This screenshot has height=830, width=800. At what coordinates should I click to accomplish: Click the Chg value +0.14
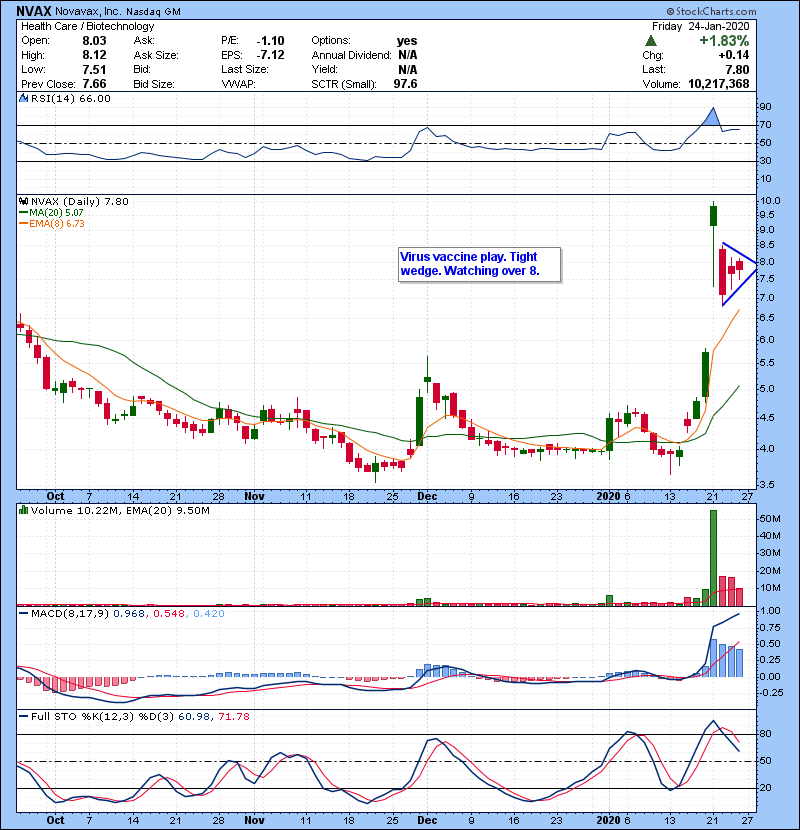(x=734, y=55)
